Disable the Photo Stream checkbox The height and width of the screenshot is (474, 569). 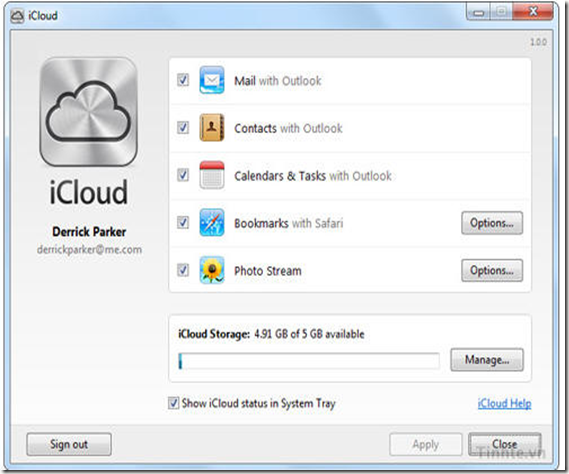[183, 270]
